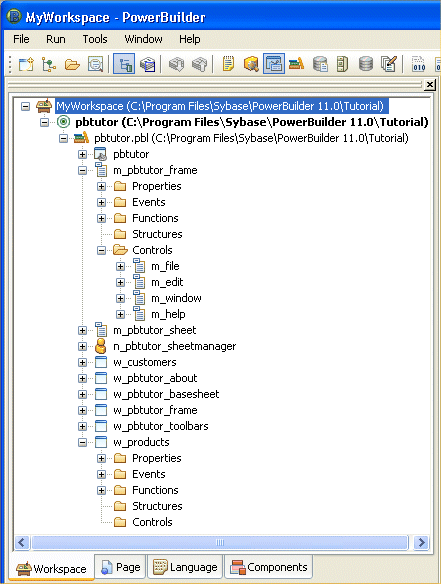Select Structures under m_pbtutor_frame
Viewport: 441px width, 584px height.
coord(157,234)
